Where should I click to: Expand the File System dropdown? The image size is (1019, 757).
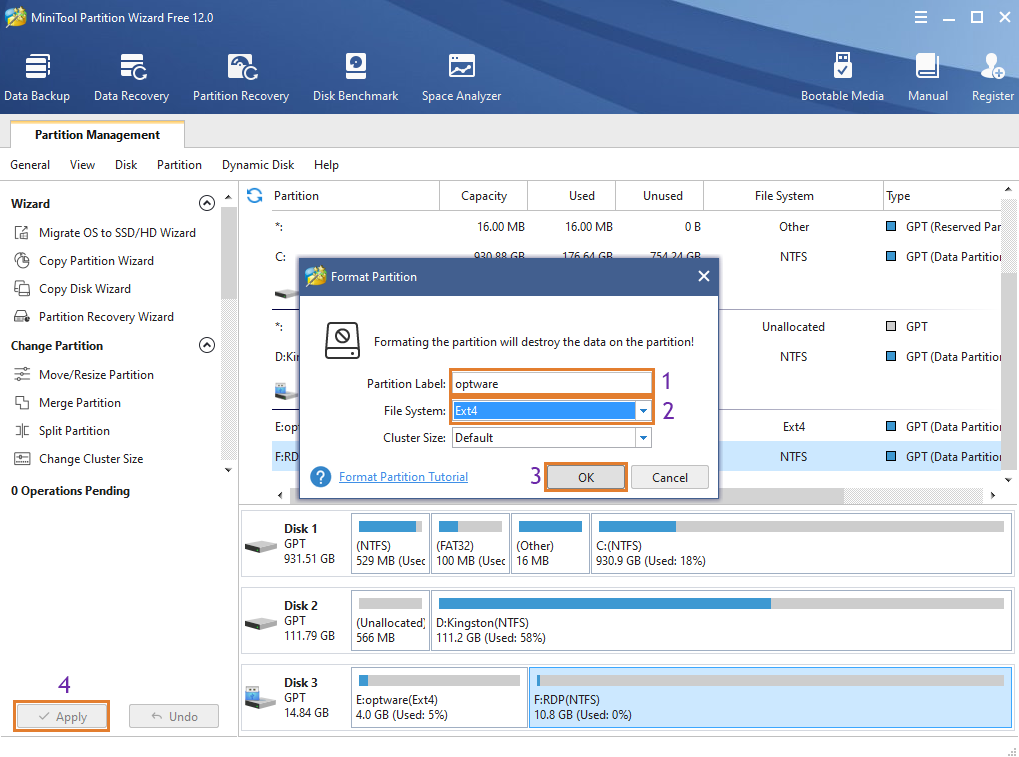[x=643, y=411]
